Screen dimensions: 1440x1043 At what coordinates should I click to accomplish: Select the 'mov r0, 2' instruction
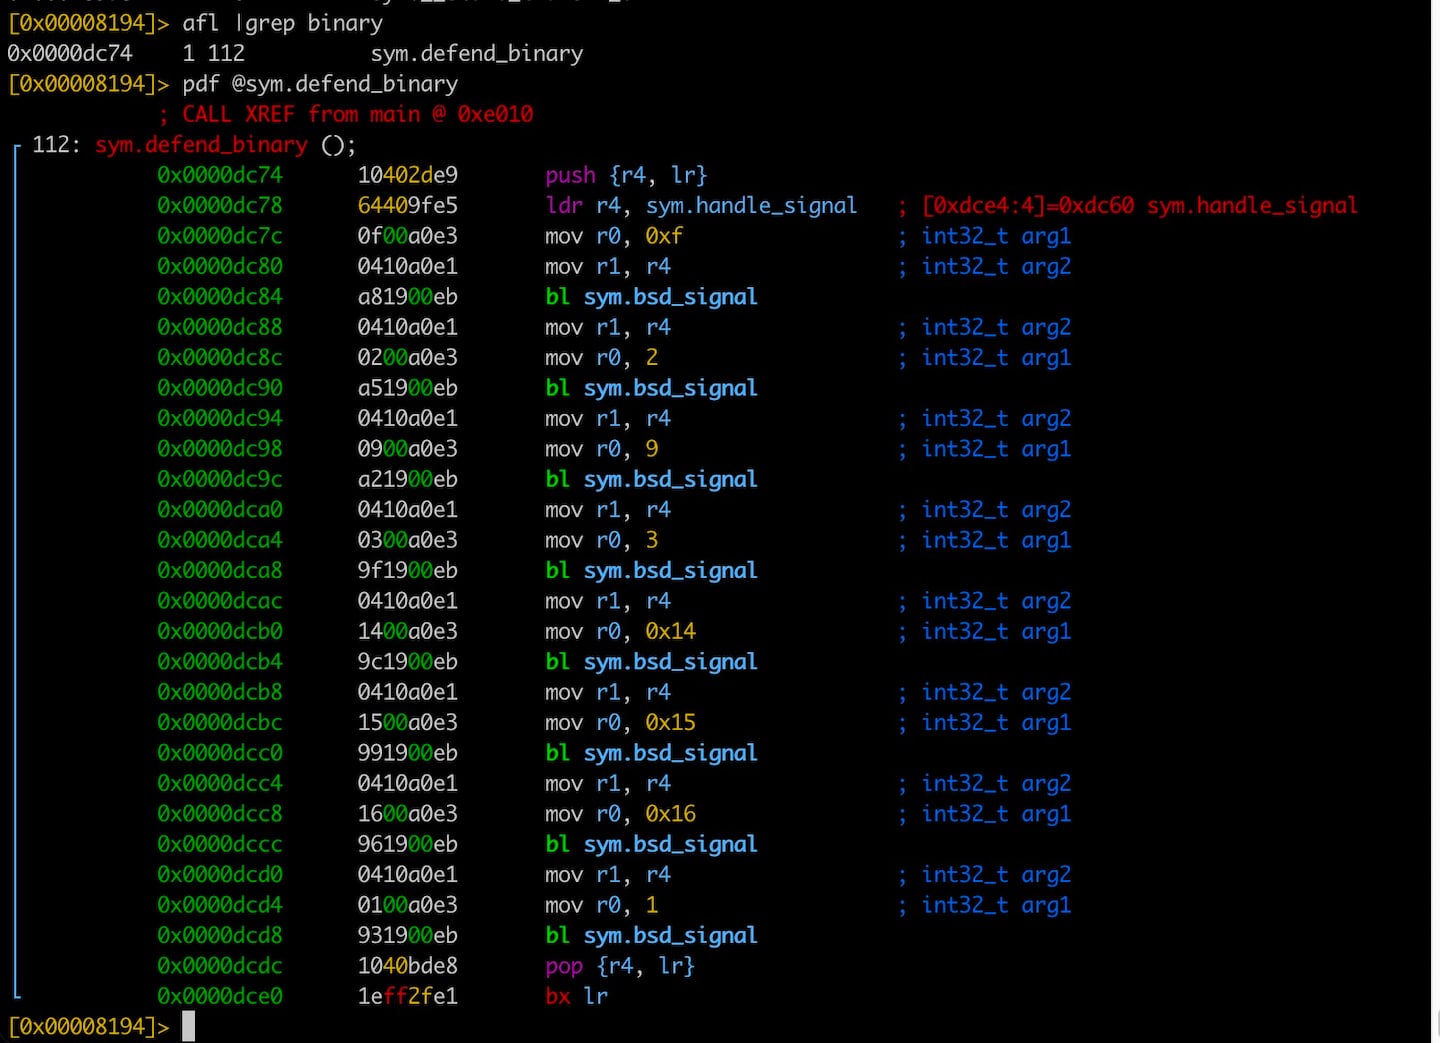pos(601,358)
